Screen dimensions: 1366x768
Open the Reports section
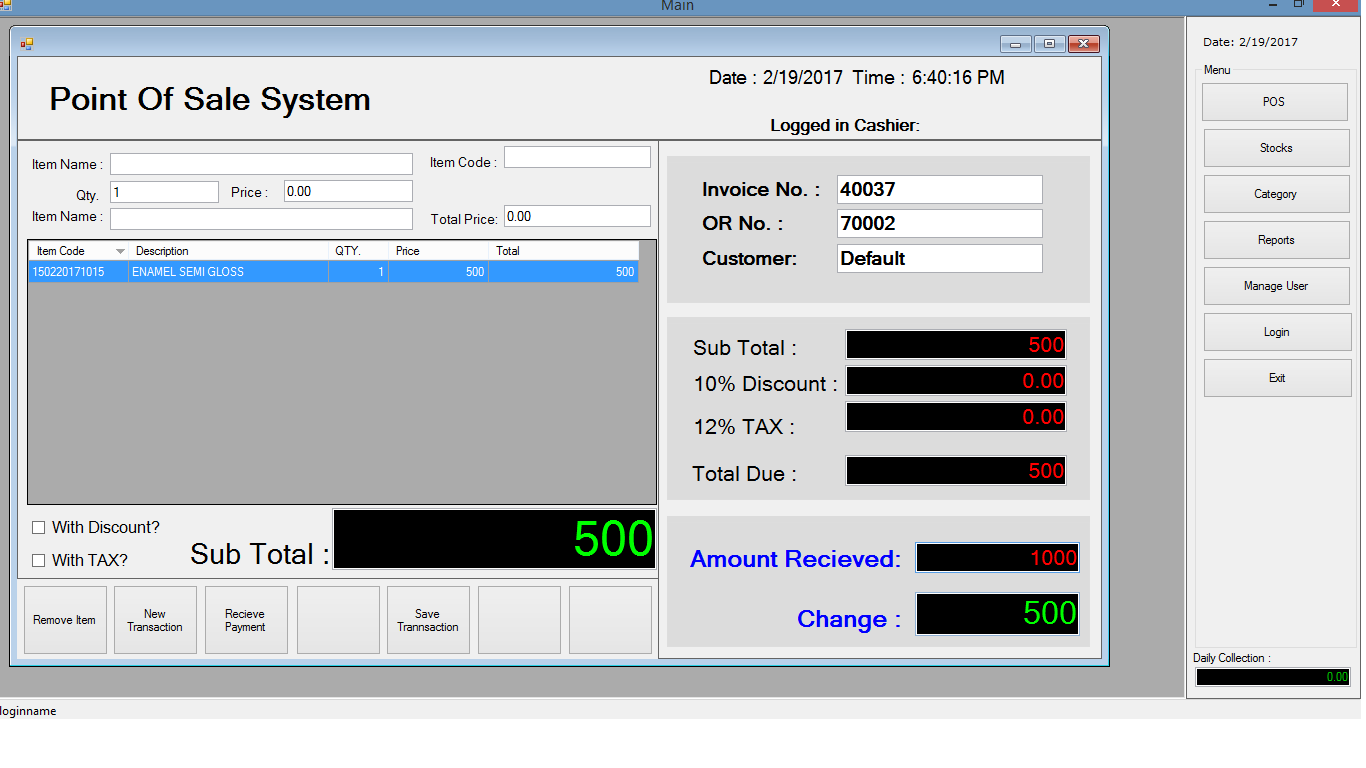click(1276, 240)
